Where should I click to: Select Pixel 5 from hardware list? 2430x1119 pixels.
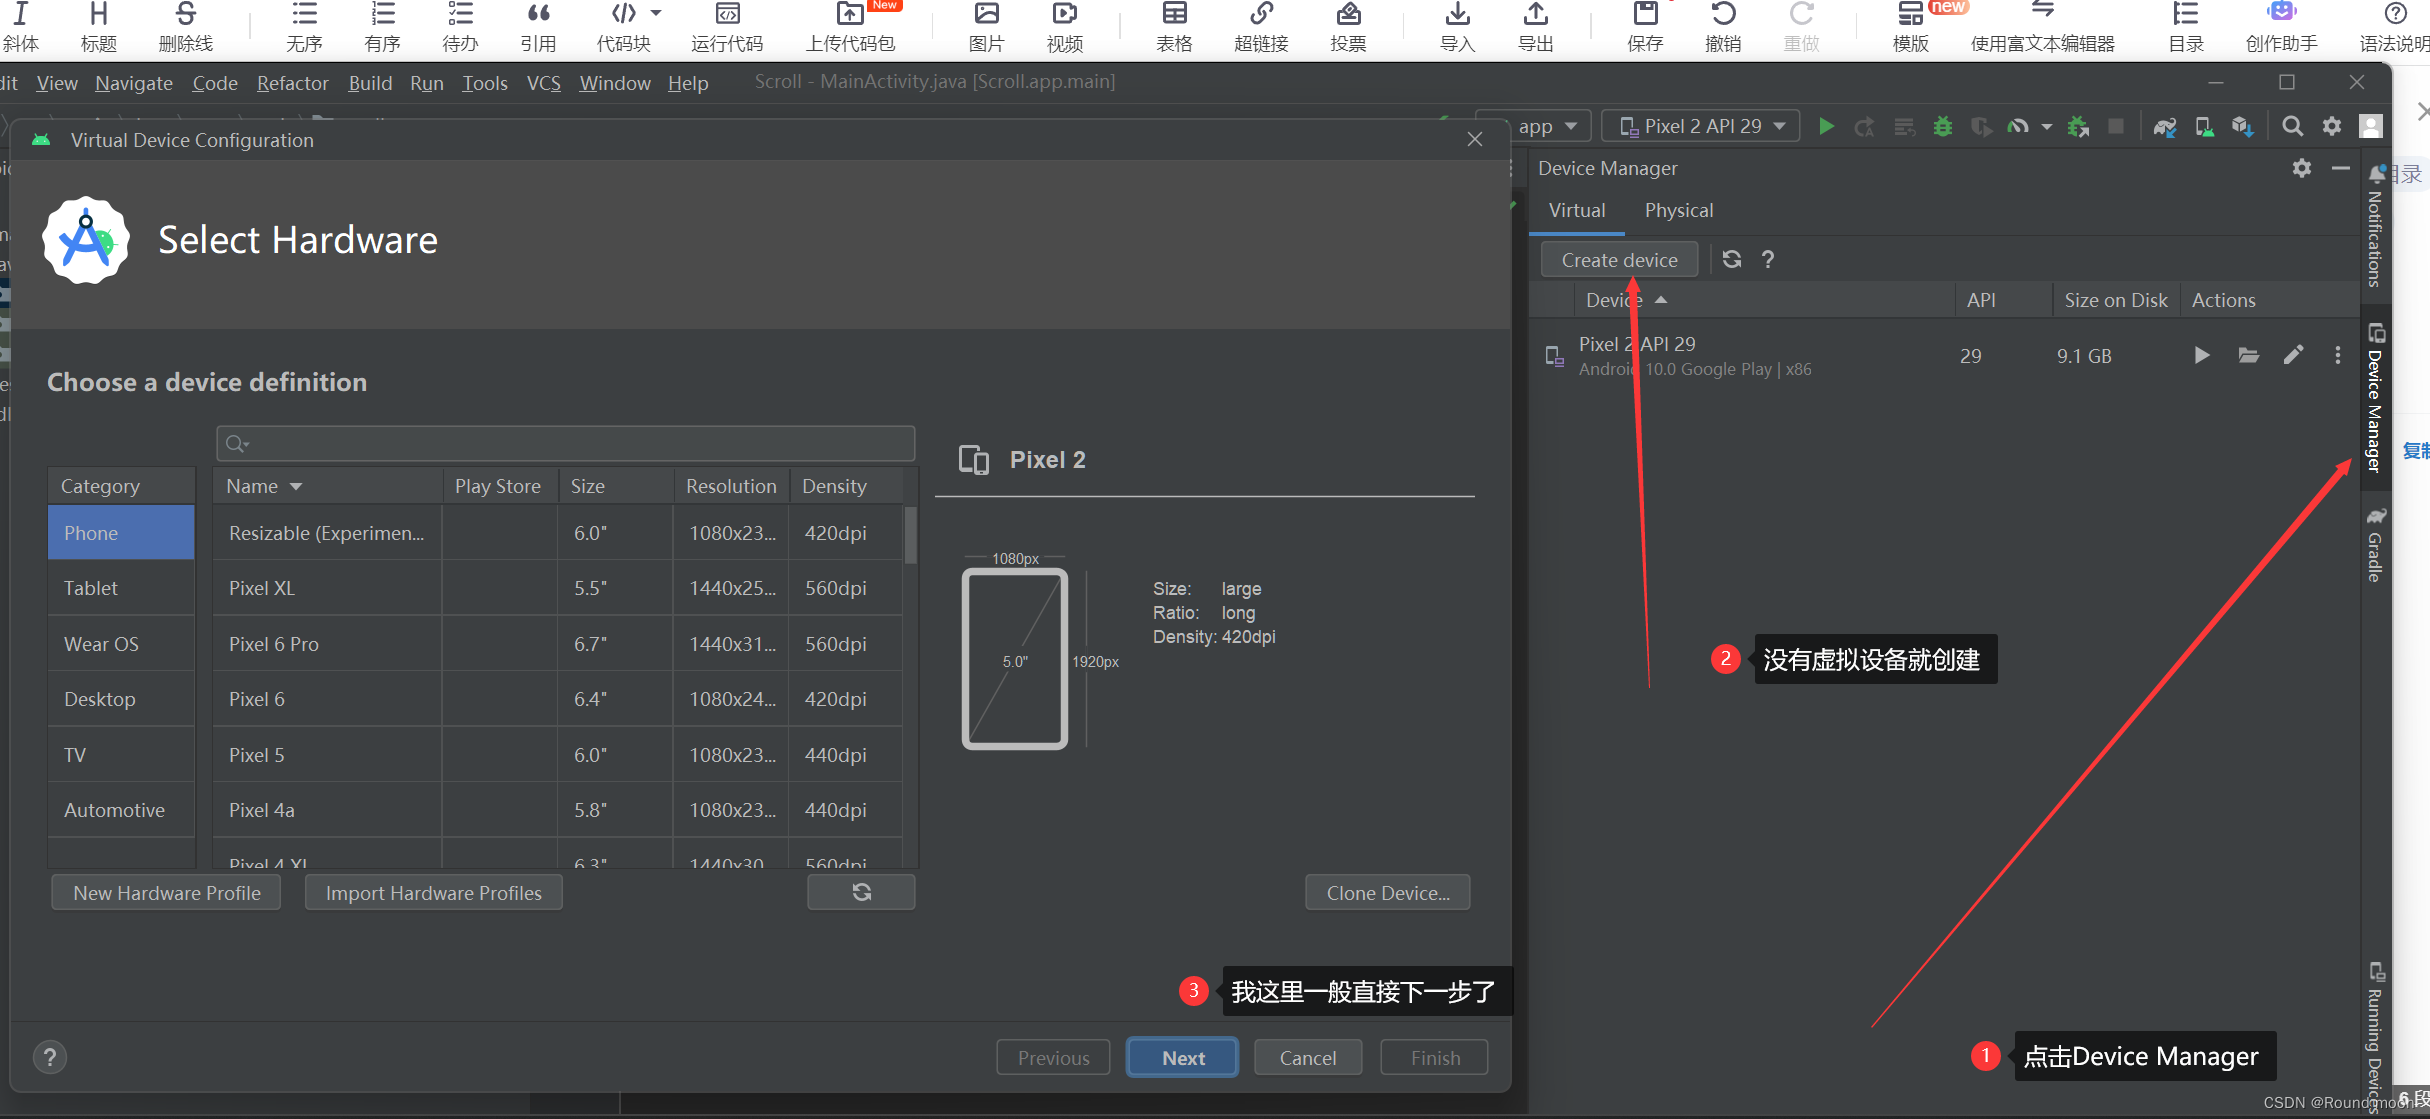pyautogui.click(x=256, y=755)
